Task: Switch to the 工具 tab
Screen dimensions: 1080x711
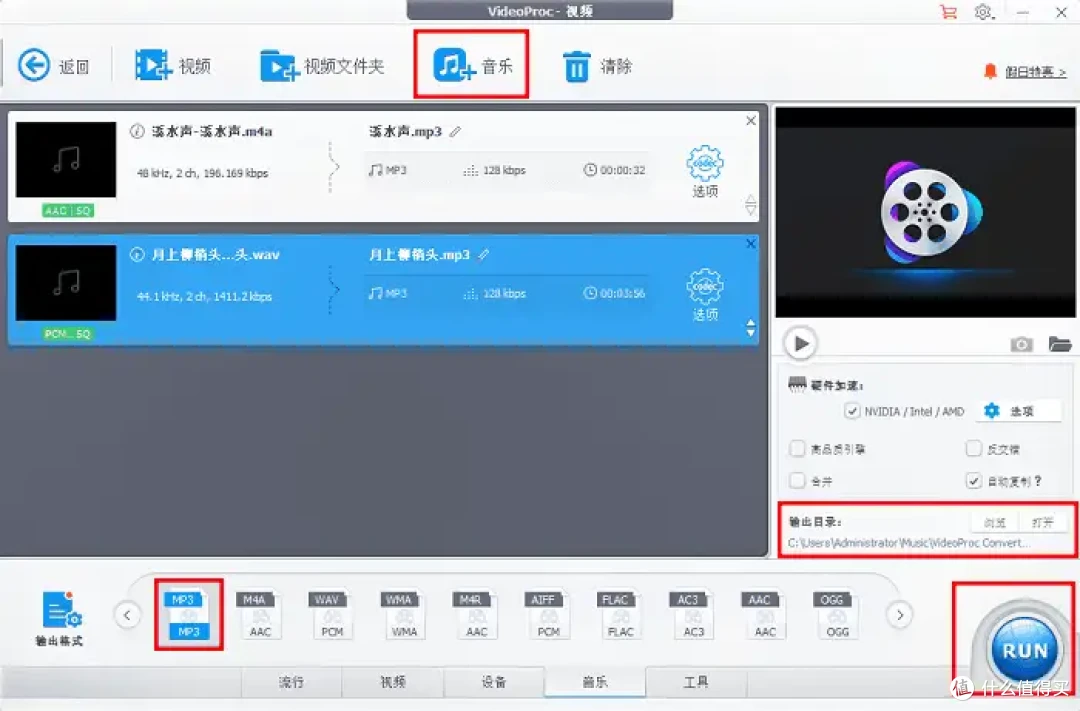Action: click(696, 682)
